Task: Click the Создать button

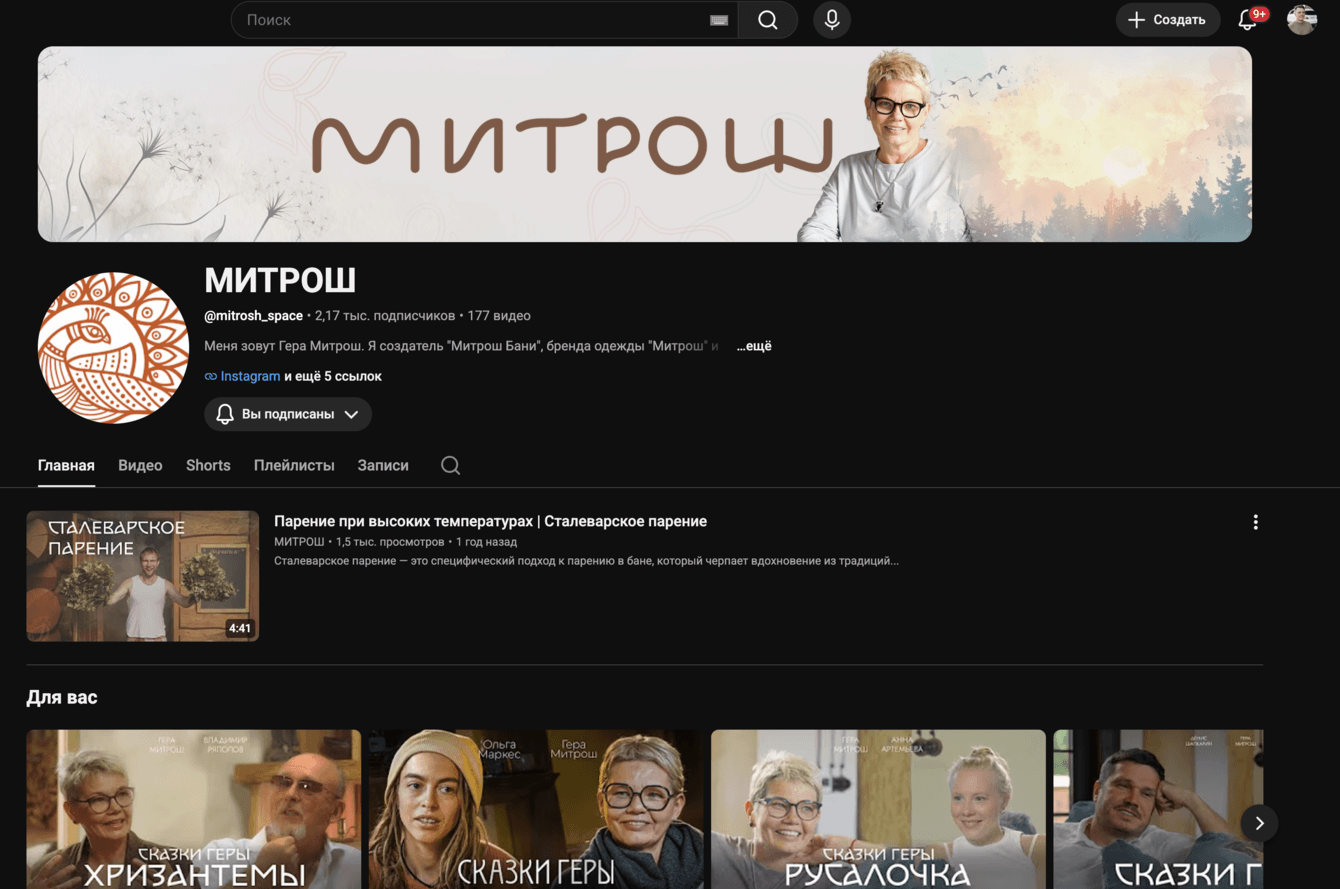Action: tap(1167, 20)
